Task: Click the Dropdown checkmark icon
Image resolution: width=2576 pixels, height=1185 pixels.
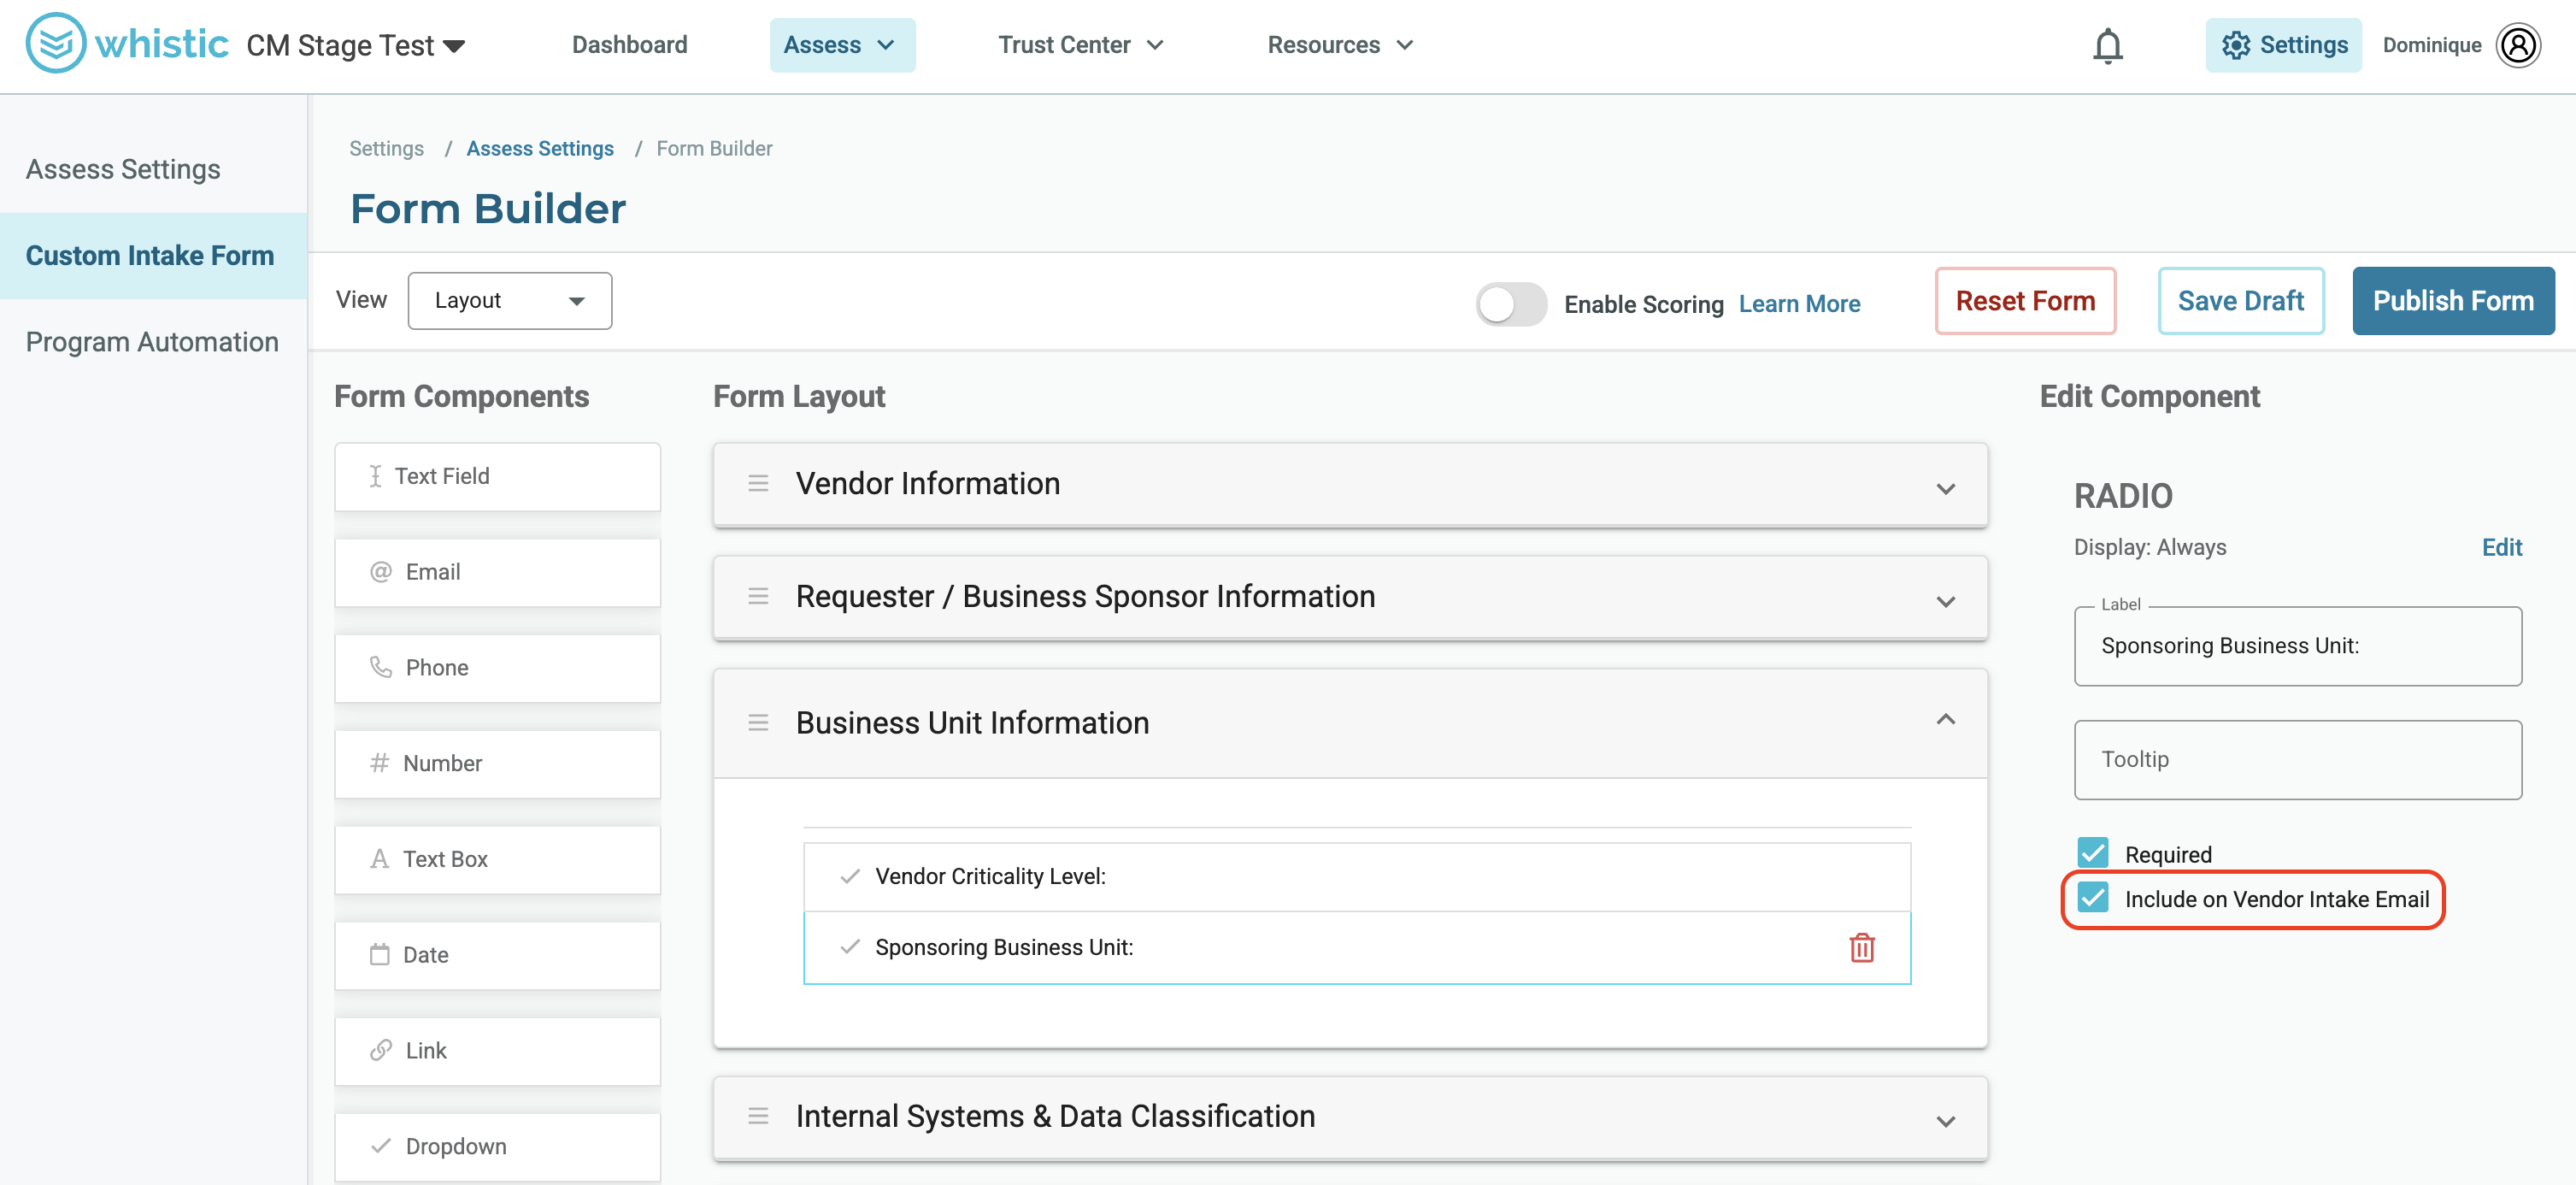Action: coord(380,1146)
